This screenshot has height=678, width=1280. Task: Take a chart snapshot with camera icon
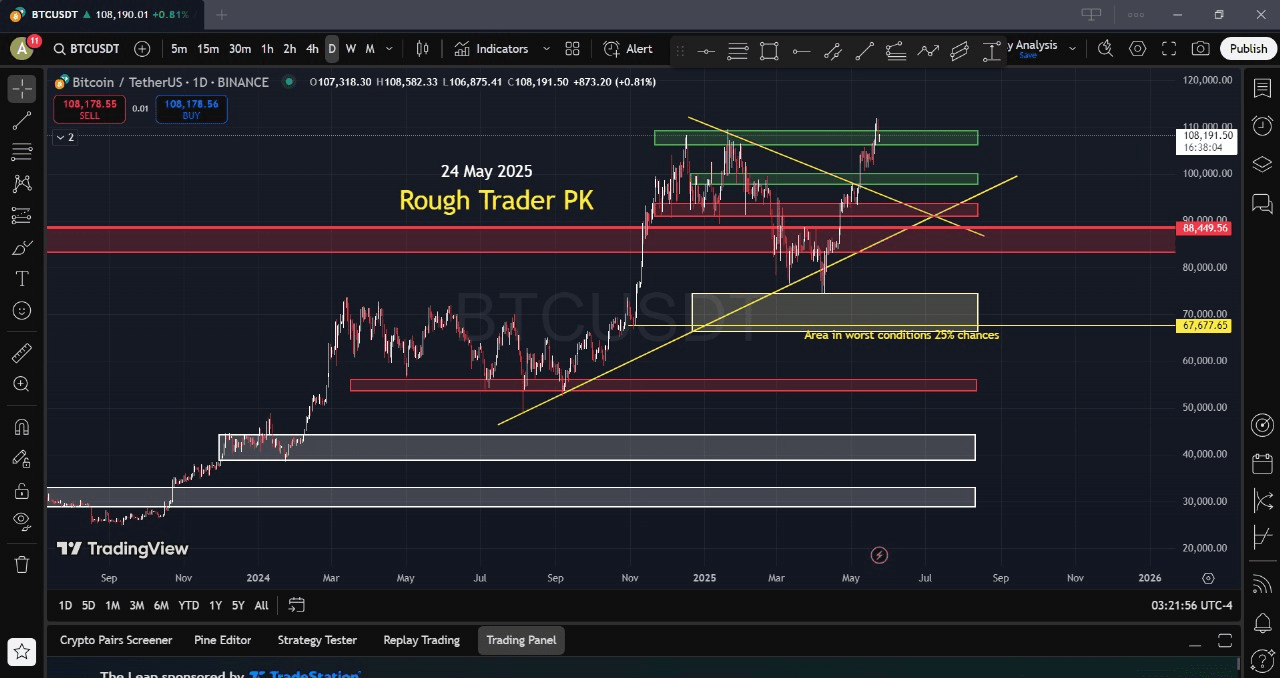[1201, 49]
